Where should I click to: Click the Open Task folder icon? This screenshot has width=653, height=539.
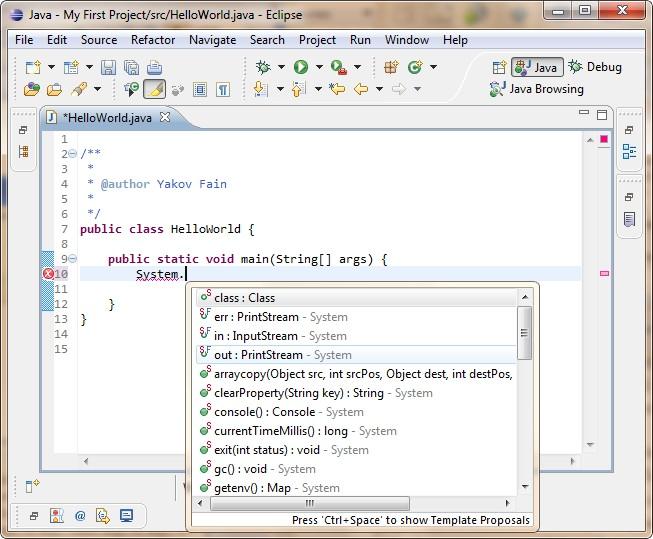pyautogui.click(x=55, y=89)
